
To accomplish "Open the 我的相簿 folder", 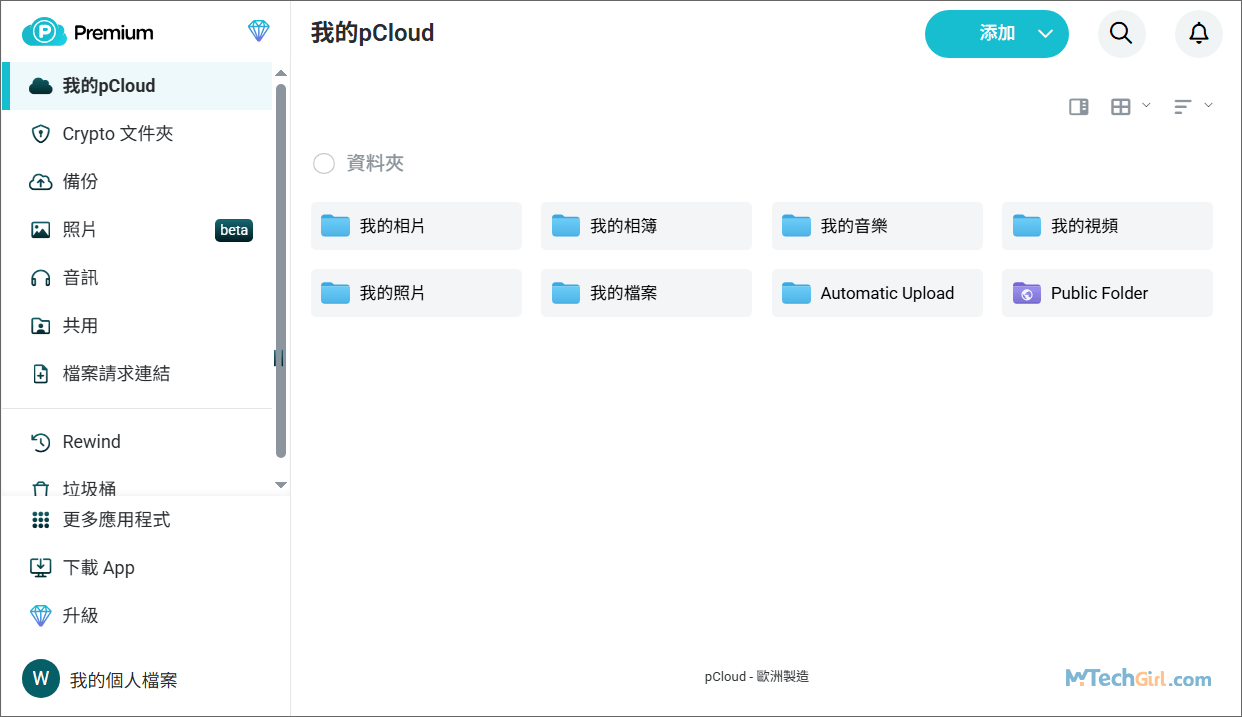I will (x=646, y=226).
